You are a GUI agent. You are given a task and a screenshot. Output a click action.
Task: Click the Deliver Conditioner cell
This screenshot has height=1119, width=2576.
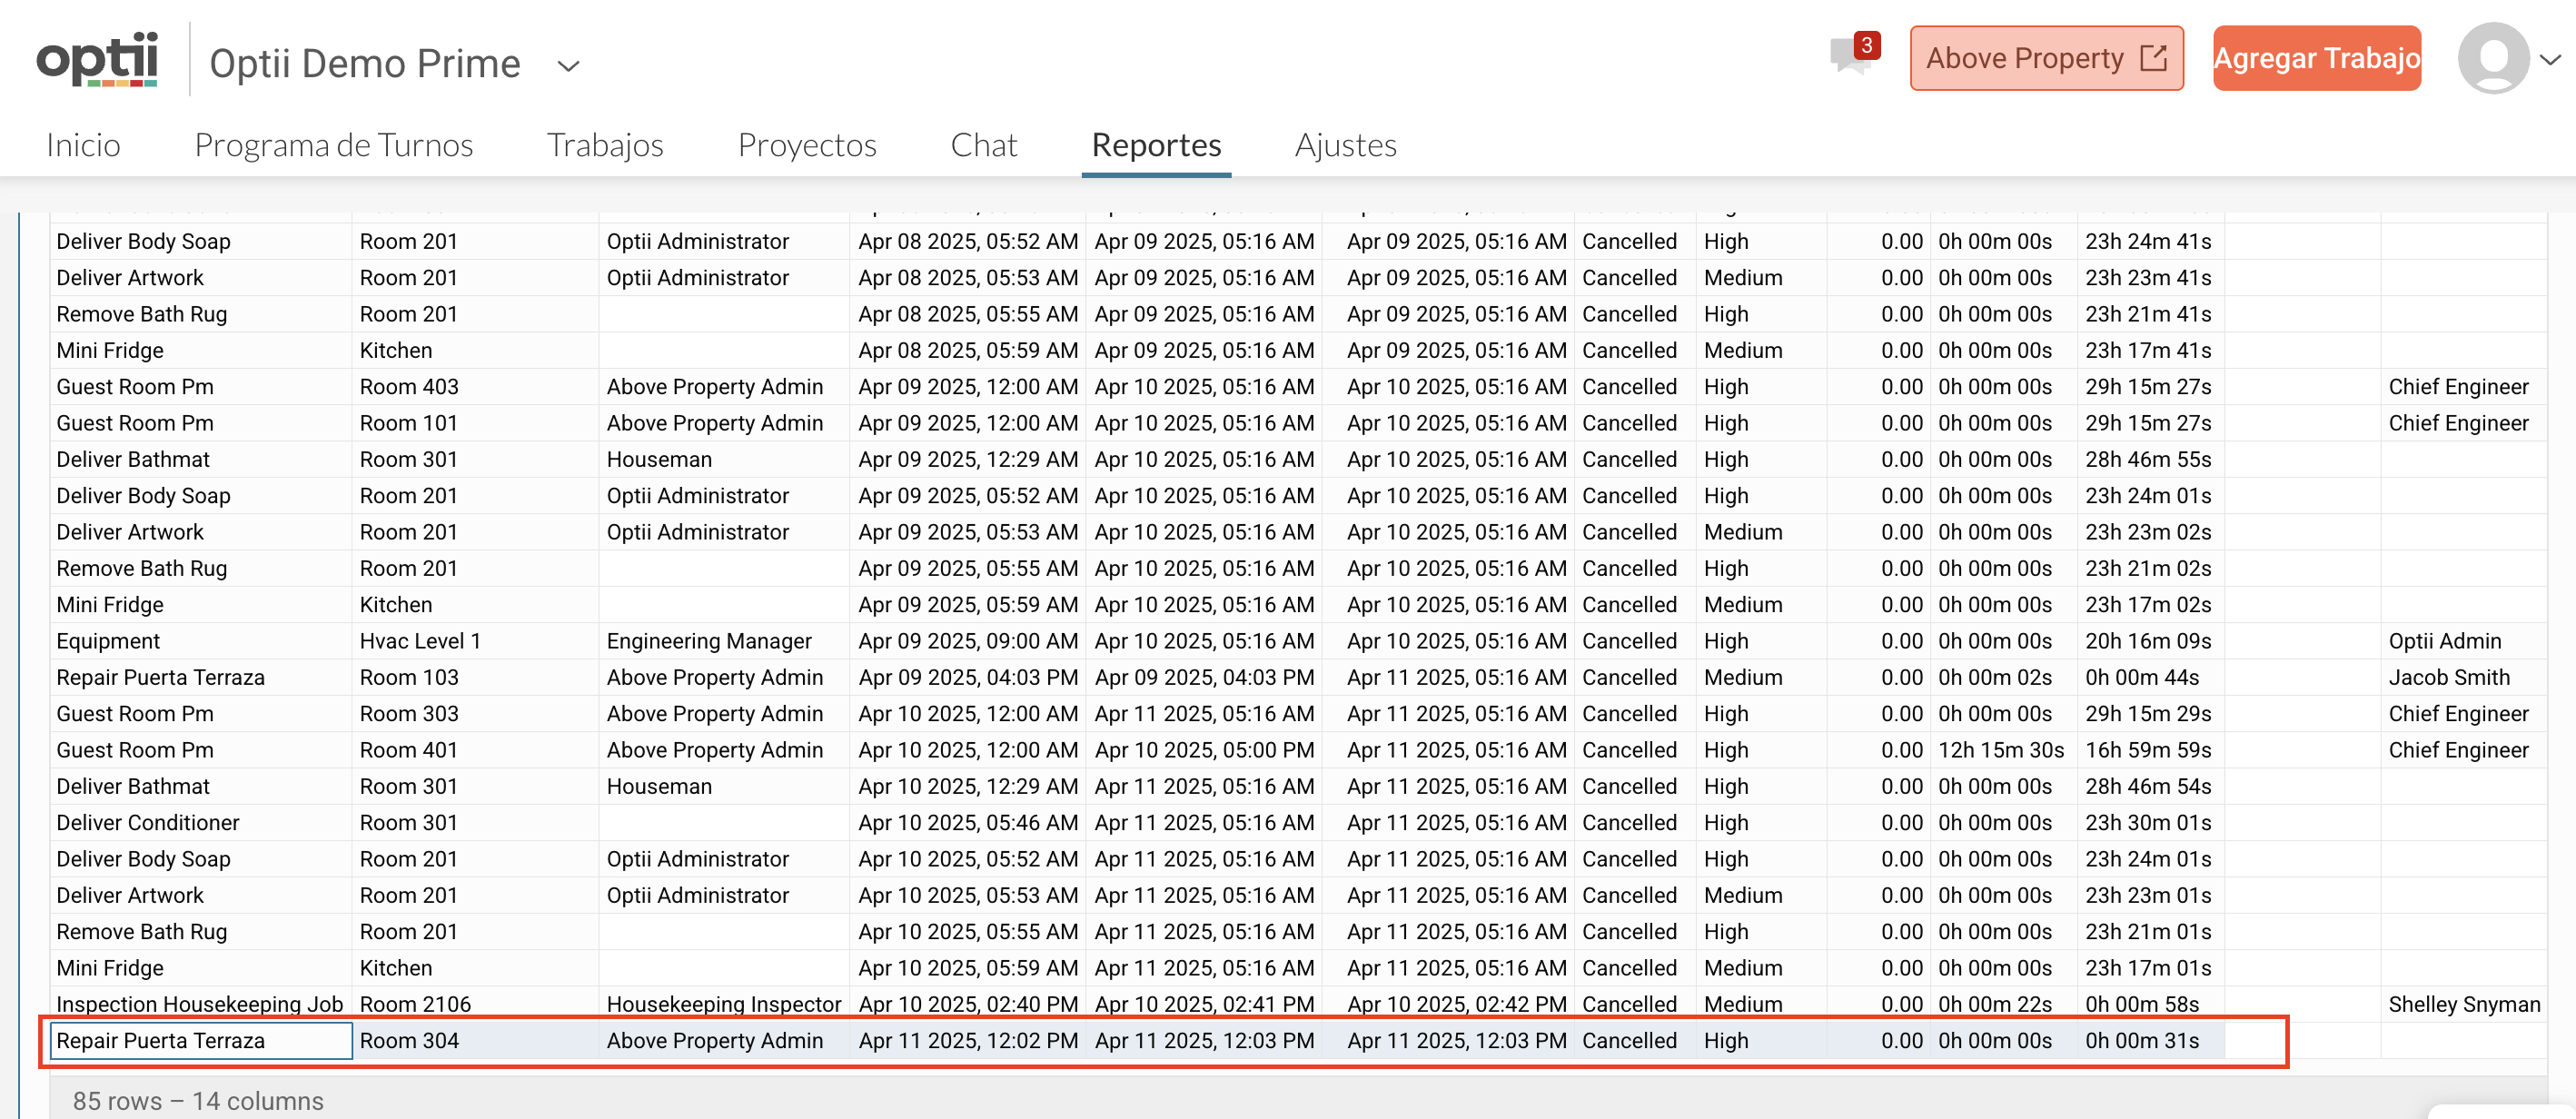point(201,822)
